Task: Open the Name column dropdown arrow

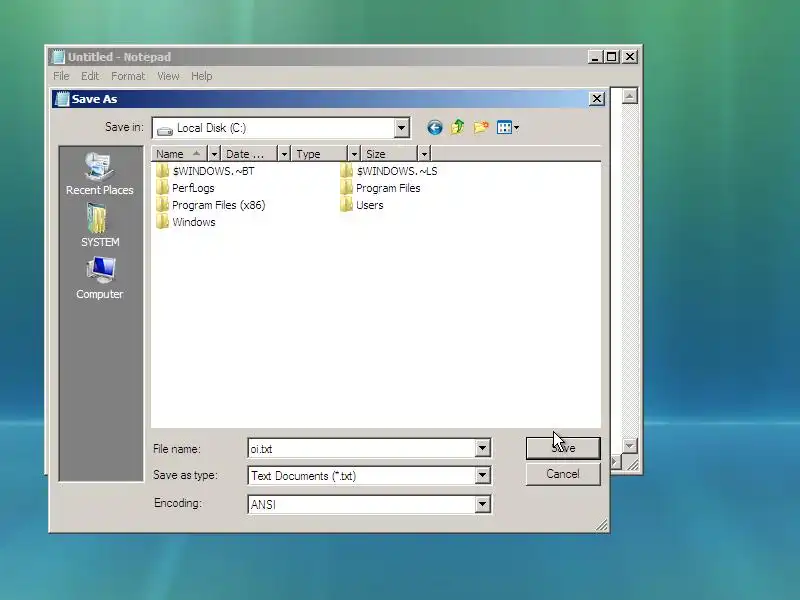Action: [x=214, y=154]
